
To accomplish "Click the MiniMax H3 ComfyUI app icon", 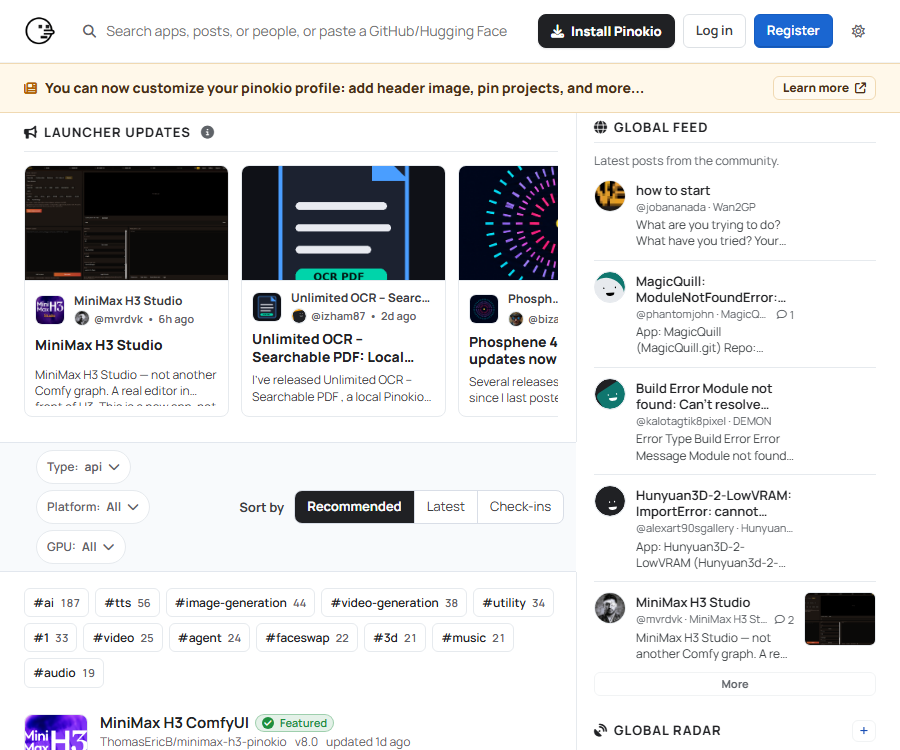I will (x=56, y=733).
